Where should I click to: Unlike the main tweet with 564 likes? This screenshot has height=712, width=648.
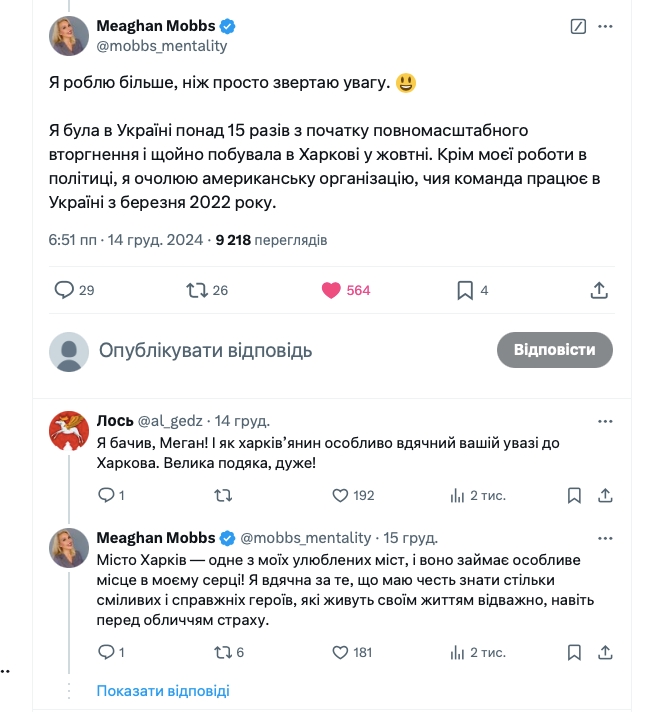pyautogui.click(x=332, y=290)
